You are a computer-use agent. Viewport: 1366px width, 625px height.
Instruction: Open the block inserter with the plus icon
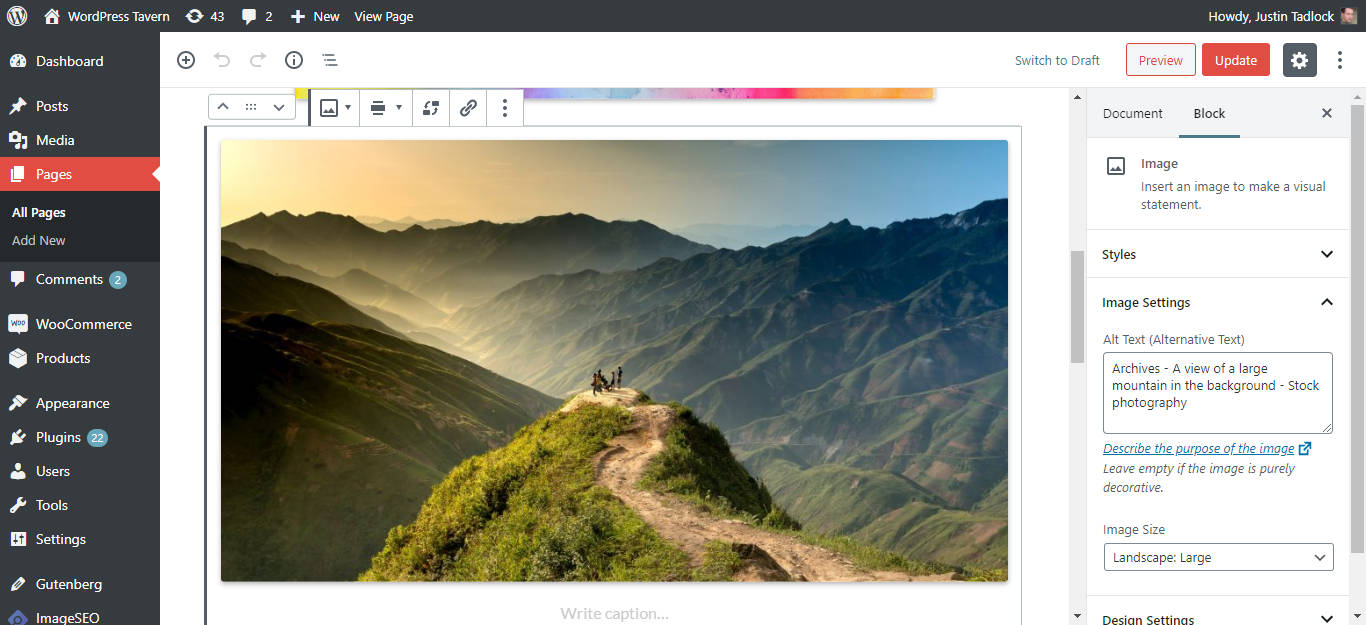coord(186,60)
